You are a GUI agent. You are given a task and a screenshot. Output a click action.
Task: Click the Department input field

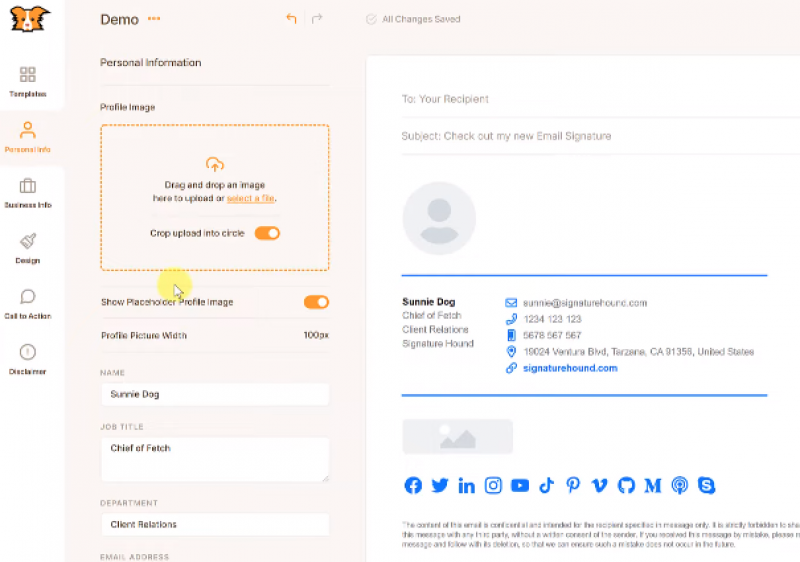[214, 524]
